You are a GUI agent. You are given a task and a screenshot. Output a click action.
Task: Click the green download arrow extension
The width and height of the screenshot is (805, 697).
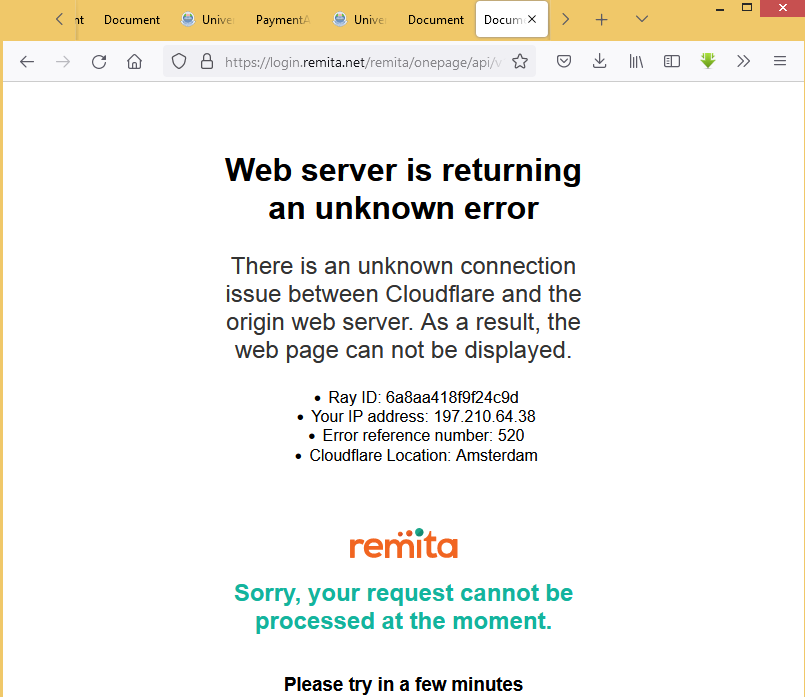708,61
